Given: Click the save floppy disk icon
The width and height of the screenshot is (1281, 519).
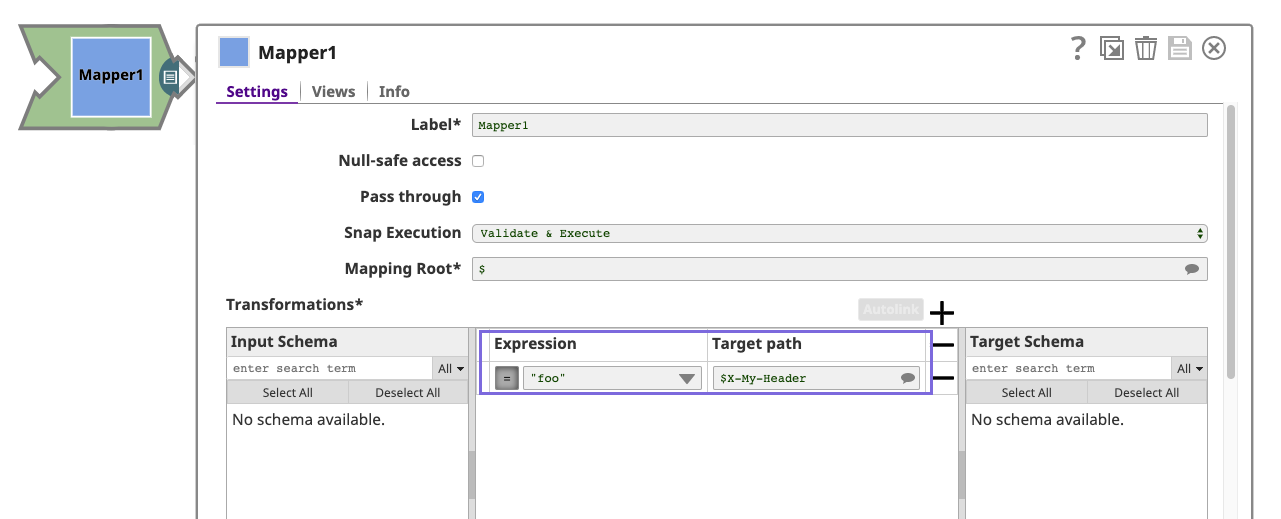Looking at the screenshot, I should (x=1180, y=48).
